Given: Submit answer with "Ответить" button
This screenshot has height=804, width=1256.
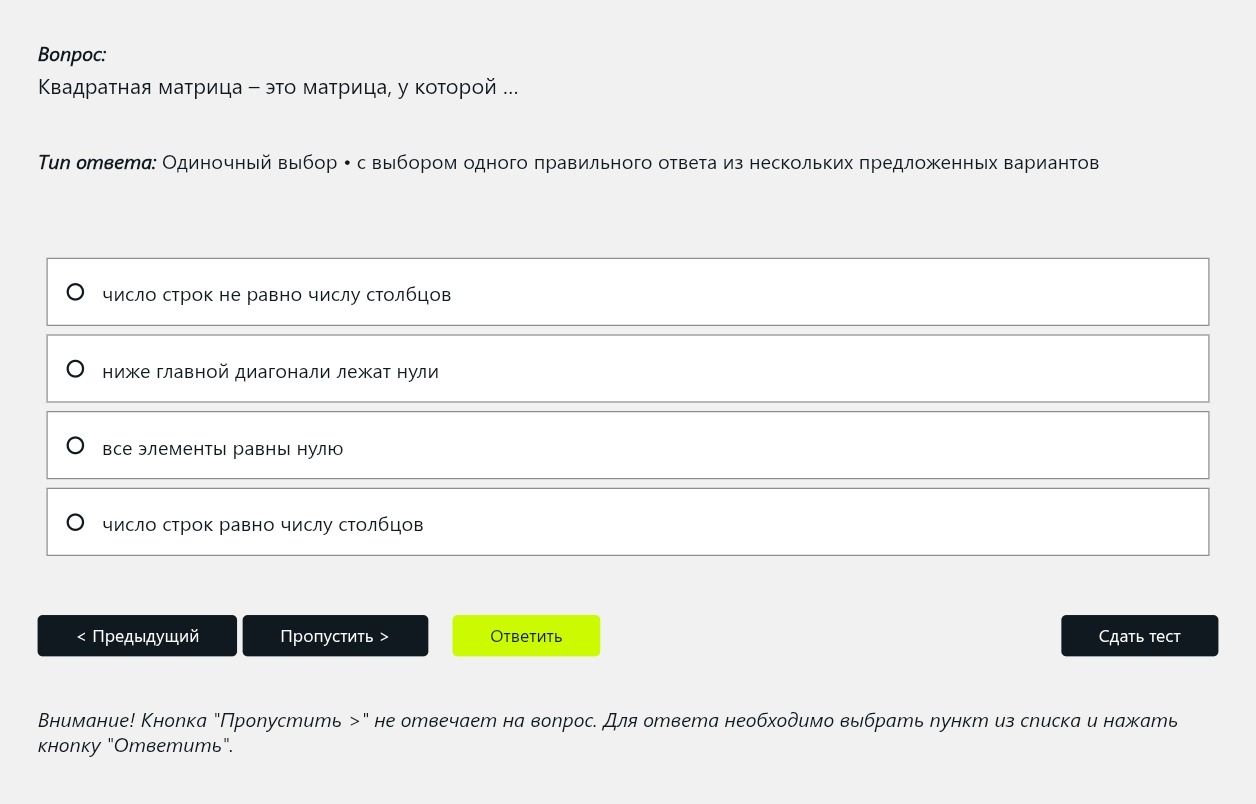Looking at the screenshot, I should pyautogui.click(x=526, y=636).
